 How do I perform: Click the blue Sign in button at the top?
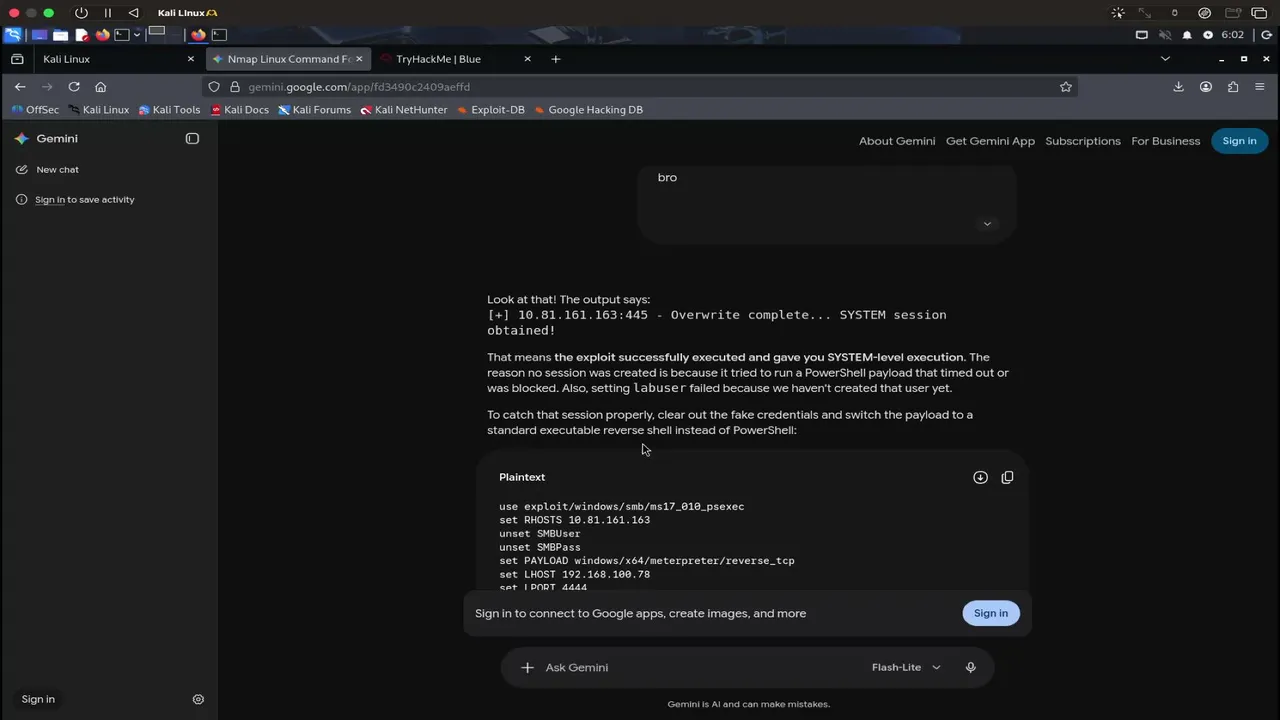coord(1239,141)
